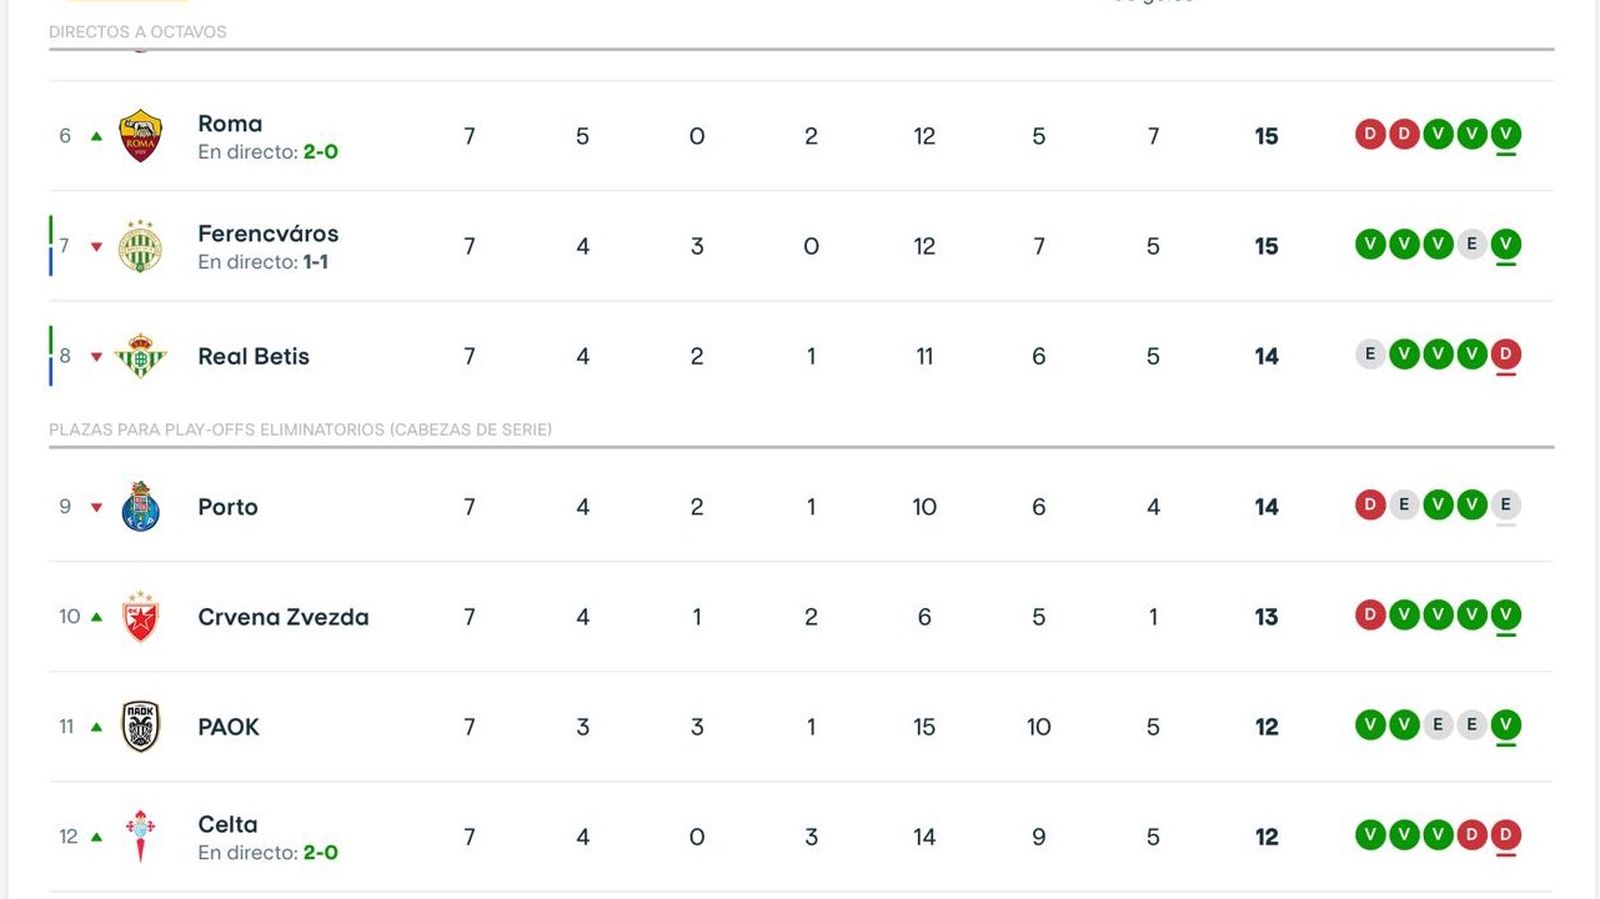
Task: Select the Ferencváros badge
Action: click(140, 246)
